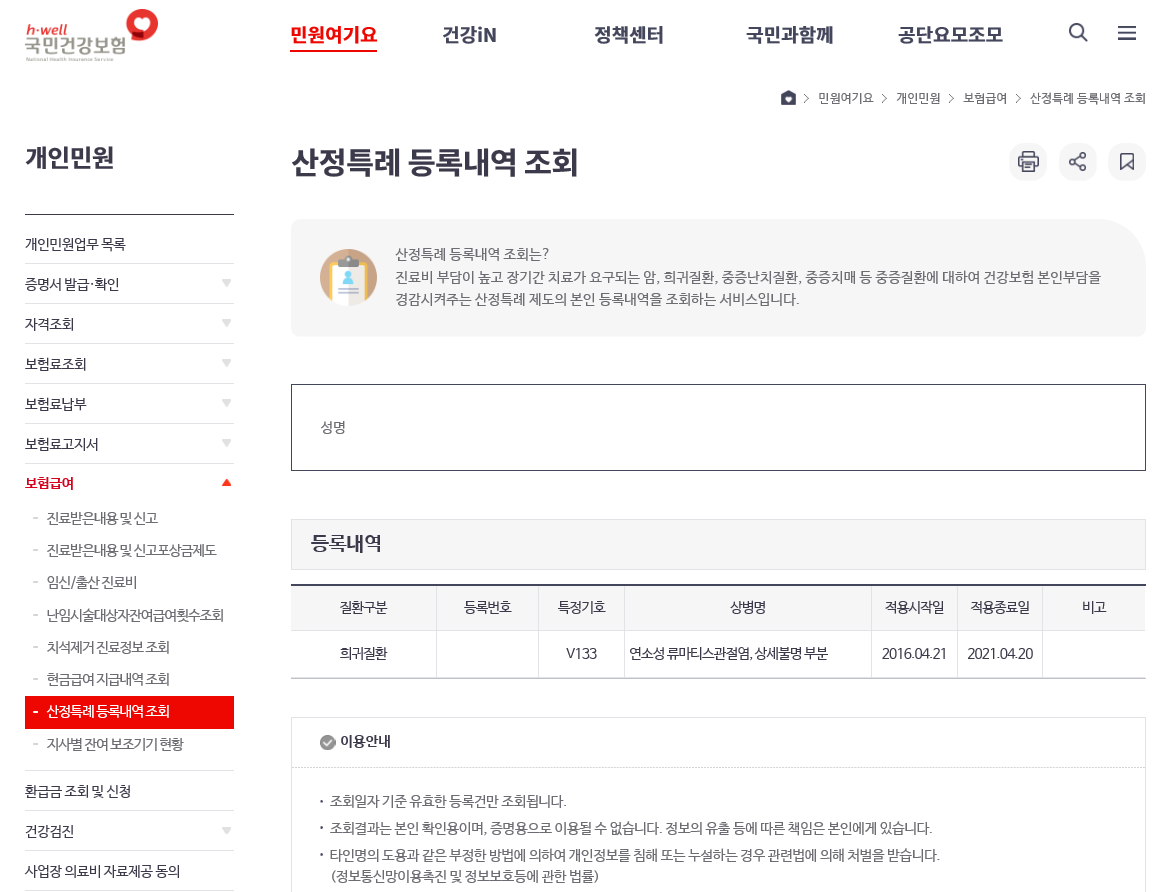This screenshot has height=892, width=1173.
Task: Open 환급금 조회 및 신청
Action: (x=78, y=791)
